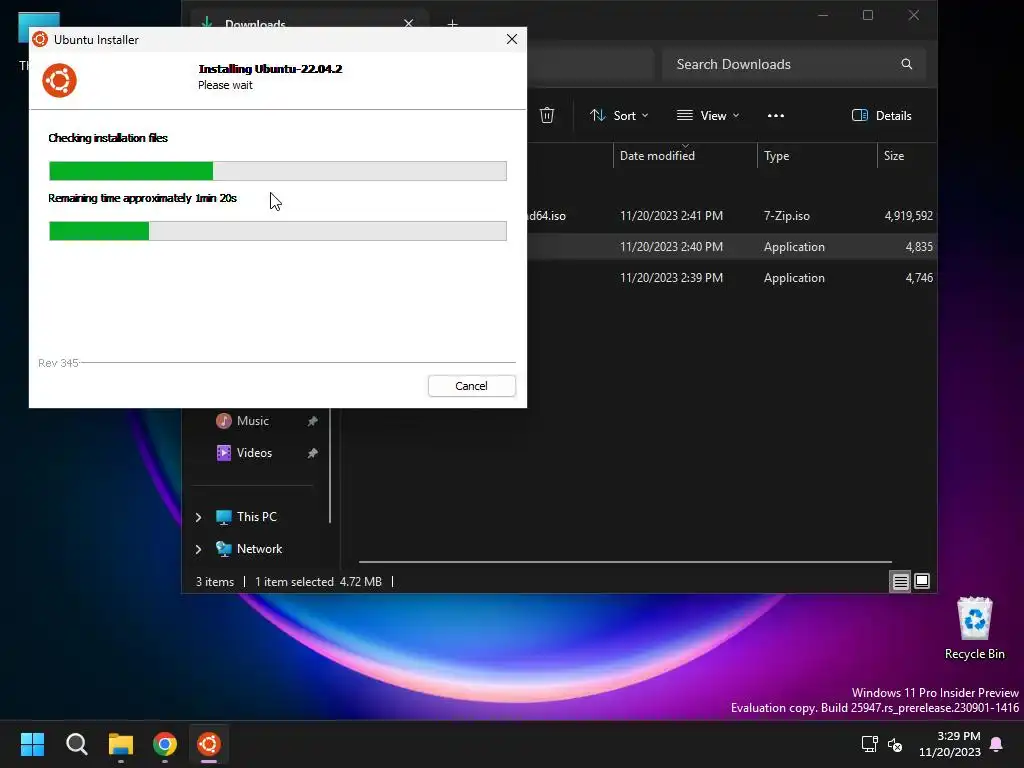Click the remaining time progress bar
The width and height of the screenshot is (1024, 768).
[x=278, y=231]
